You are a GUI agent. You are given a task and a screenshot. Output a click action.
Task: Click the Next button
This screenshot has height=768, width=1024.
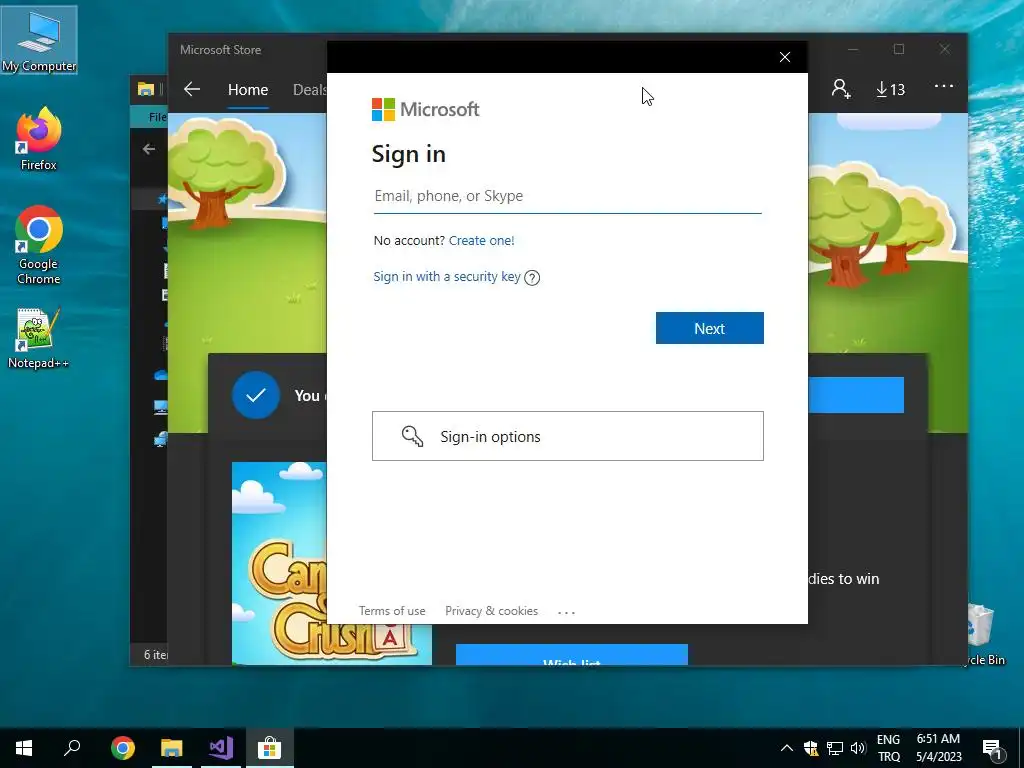[709, 328]
